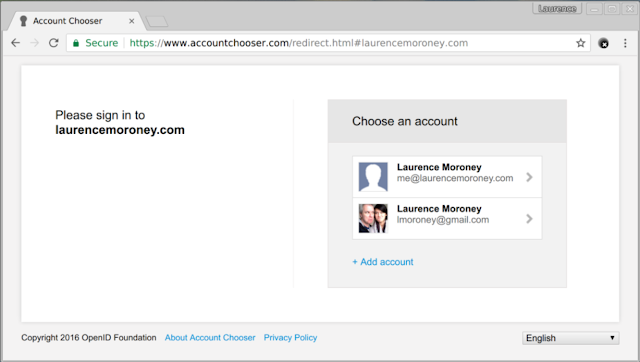Go back using the browser back arrow
Image resolution: width=640 pixels, height=362 pixels.
16,43
